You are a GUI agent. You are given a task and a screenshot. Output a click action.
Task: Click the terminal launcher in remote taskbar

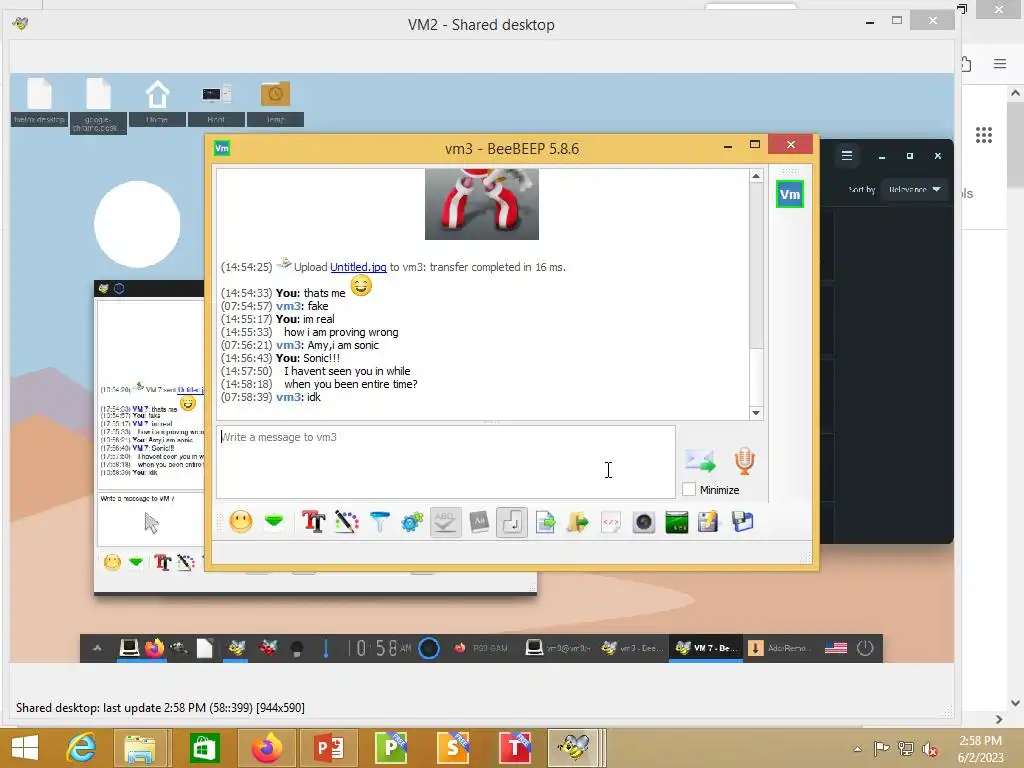tap(129, 648)
